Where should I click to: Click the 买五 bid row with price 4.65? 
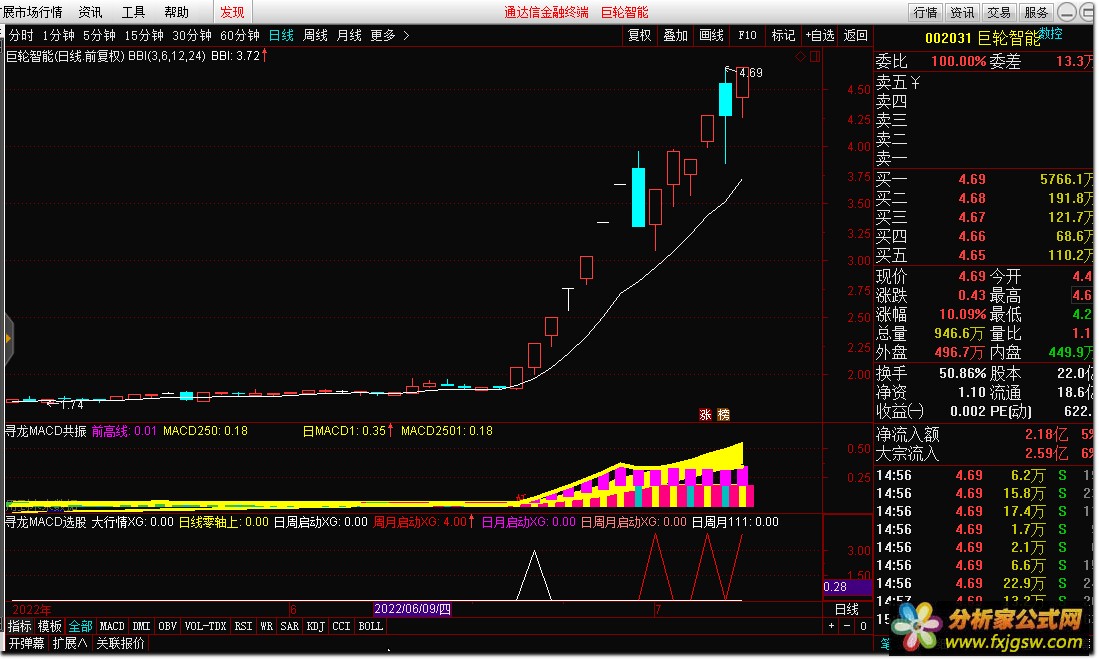pos(984,255)
